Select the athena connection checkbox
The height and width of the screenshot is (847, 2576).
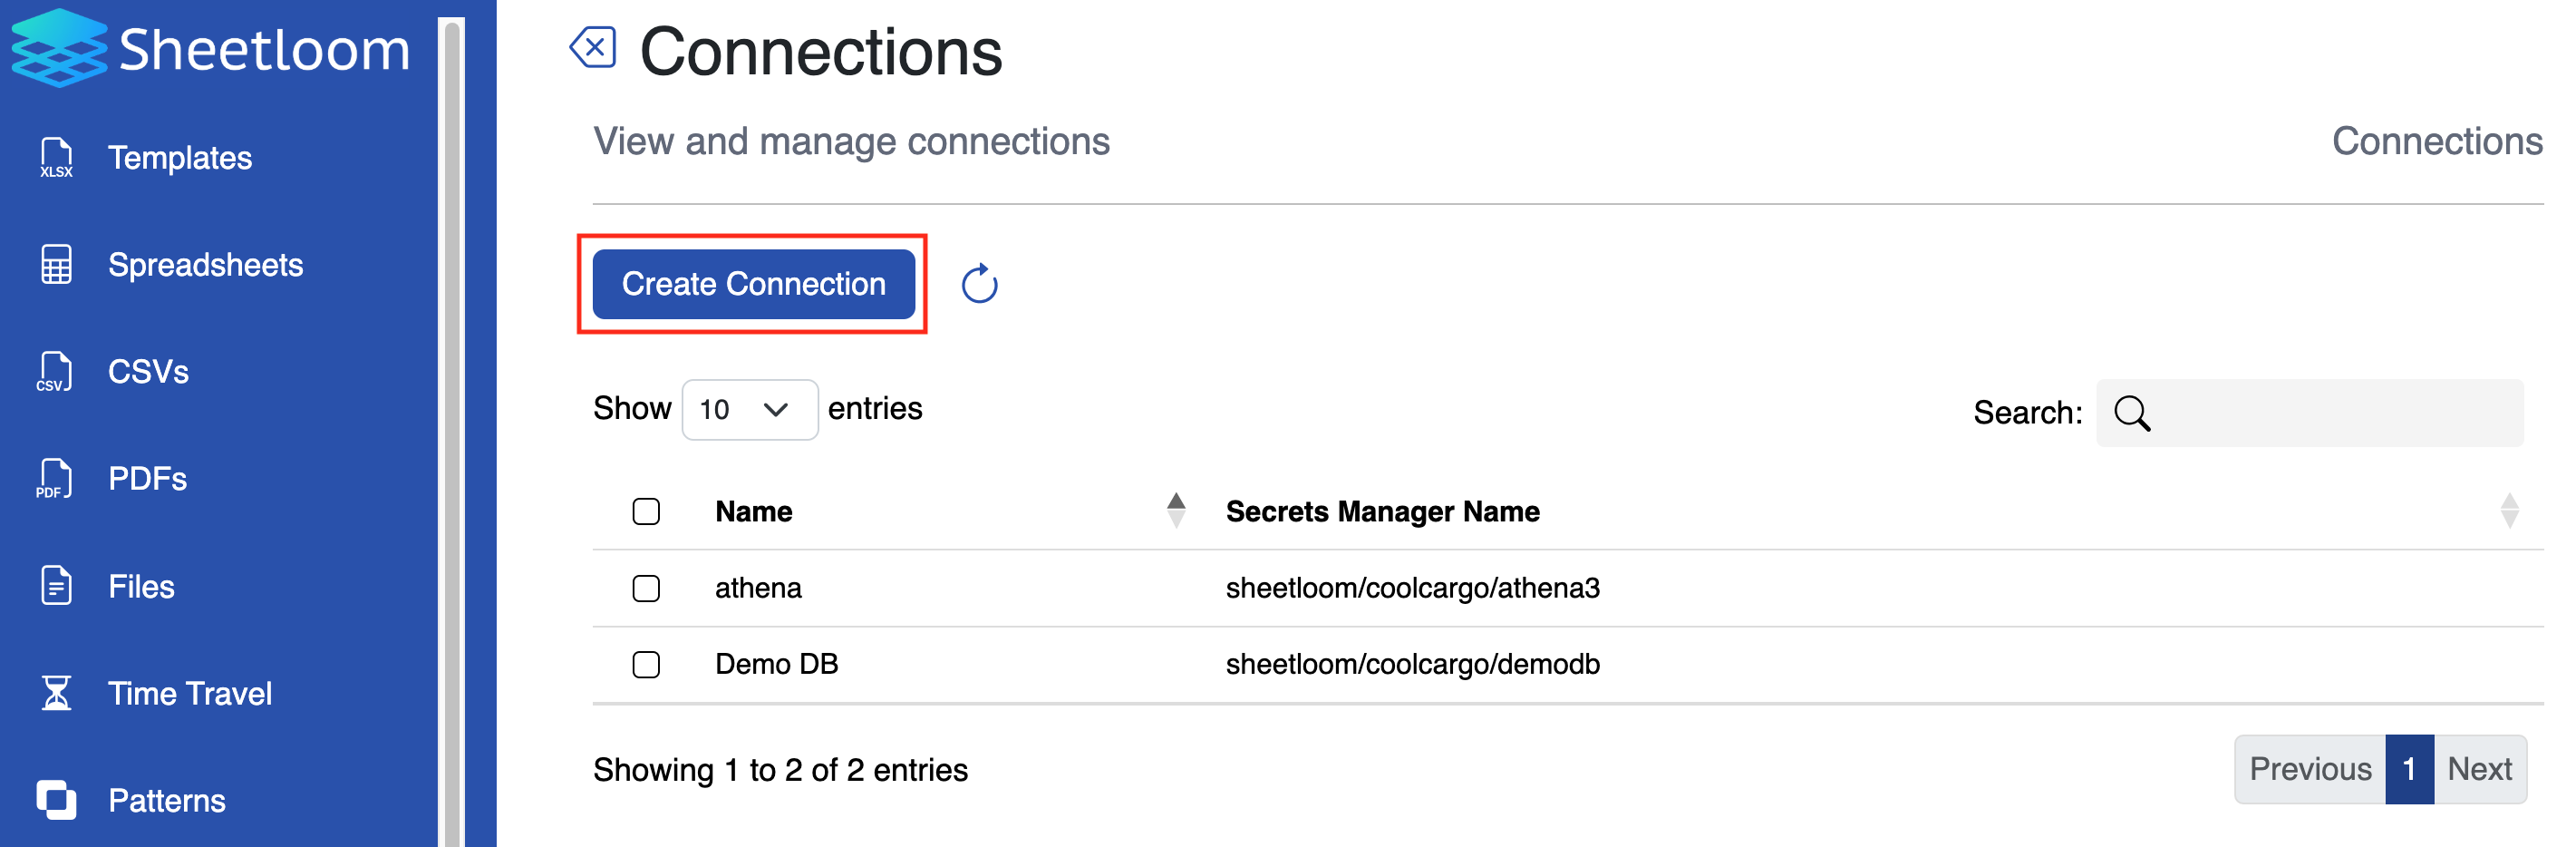tap(646, 588)
